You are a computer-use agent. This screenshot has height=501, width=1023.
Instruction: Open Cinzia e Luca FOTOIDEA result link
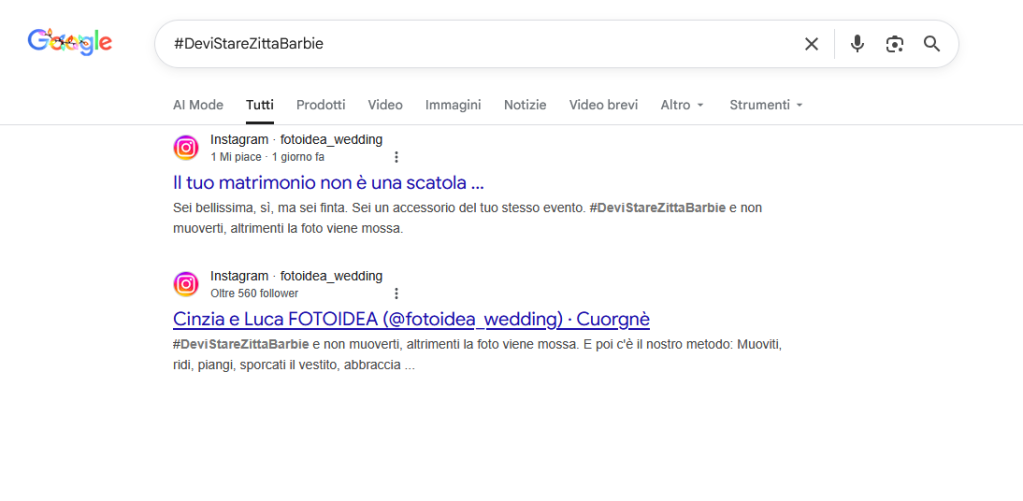click(411, 319)
